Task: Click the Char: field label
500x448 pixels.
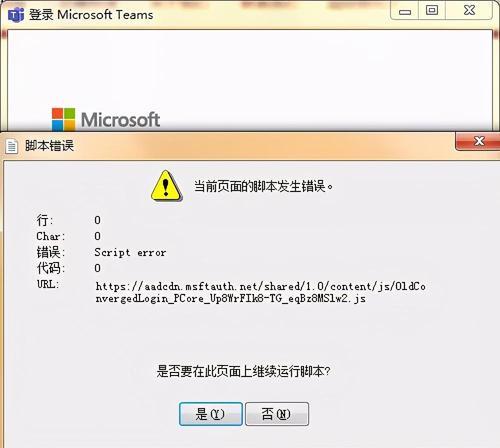Action: tap(51, 236)
